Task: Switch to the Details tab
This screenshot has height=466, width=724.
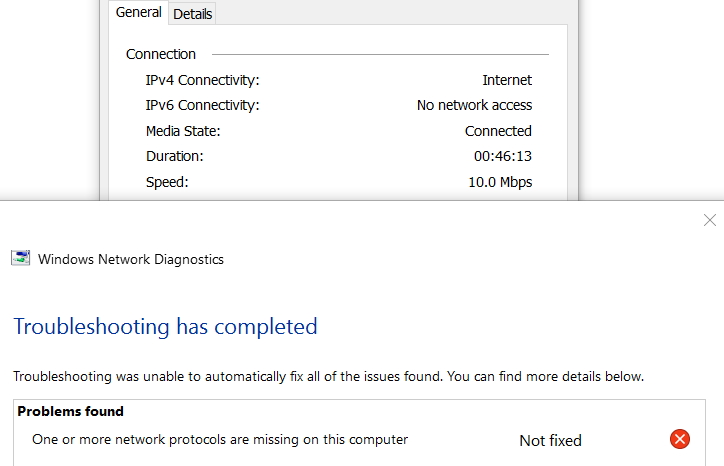Action: (193, 14)
